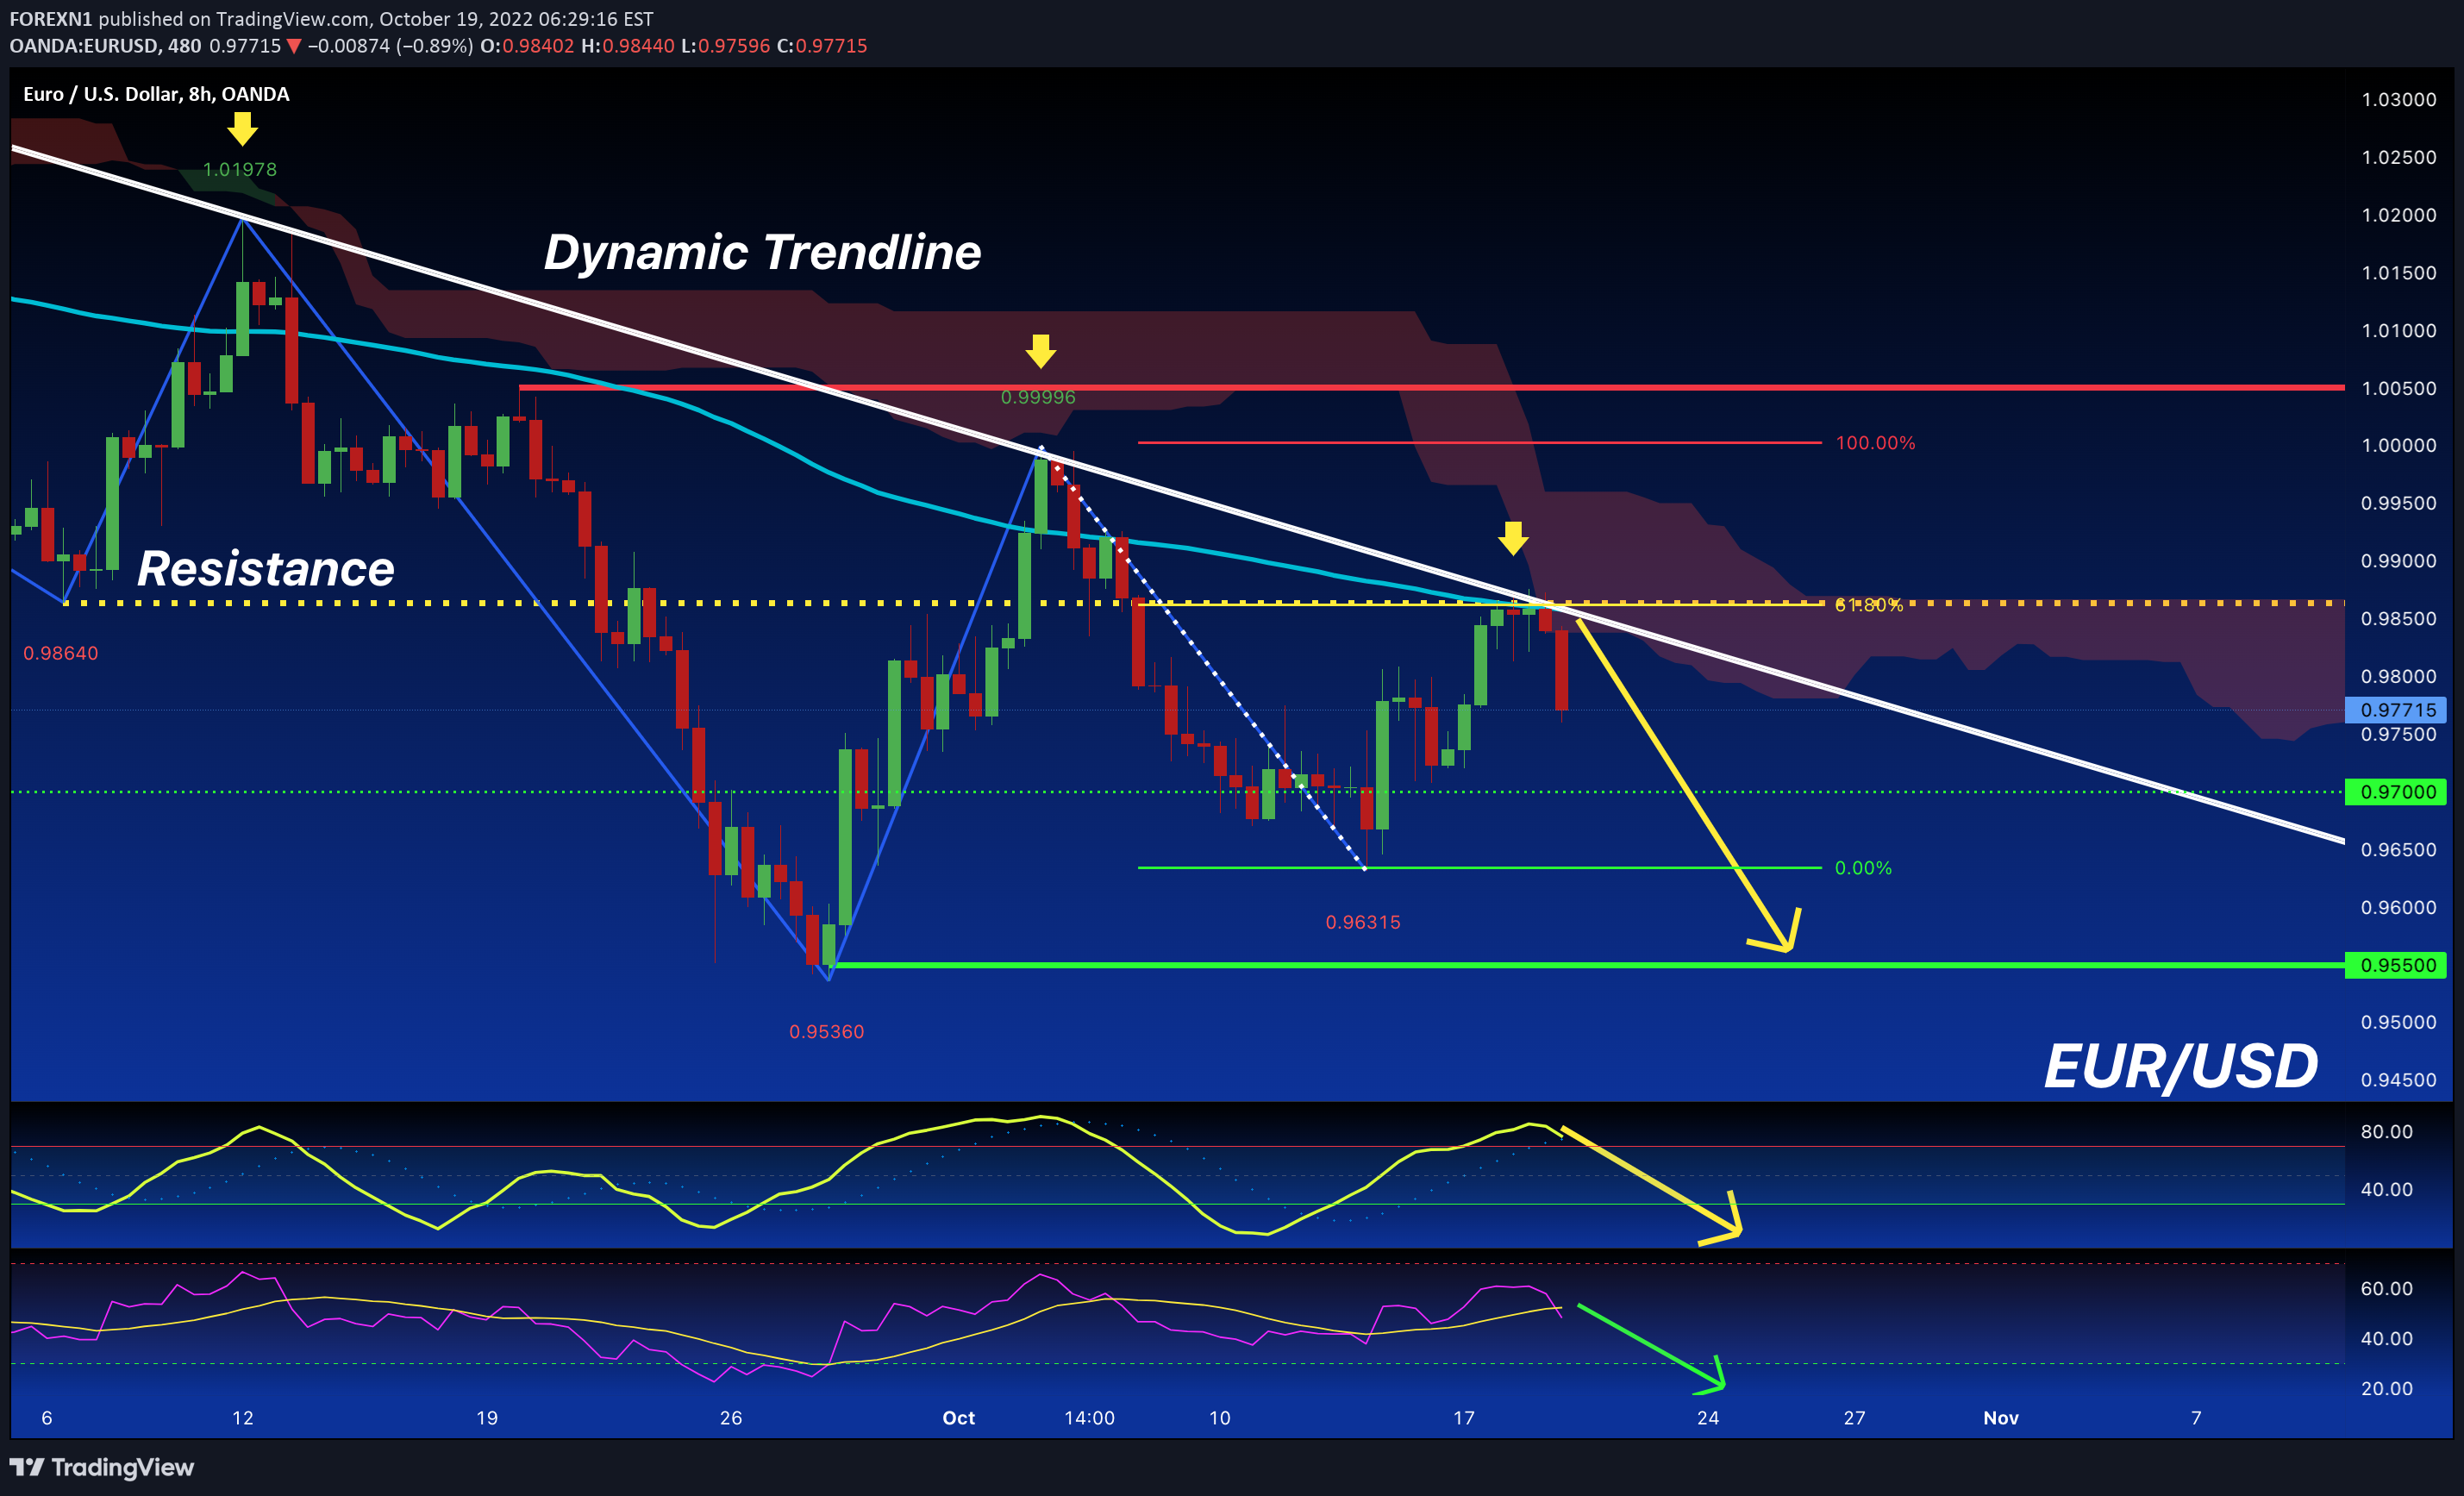Click the swing high label '1.01978'
The image size is (2464, 1496).
(240, 170)
